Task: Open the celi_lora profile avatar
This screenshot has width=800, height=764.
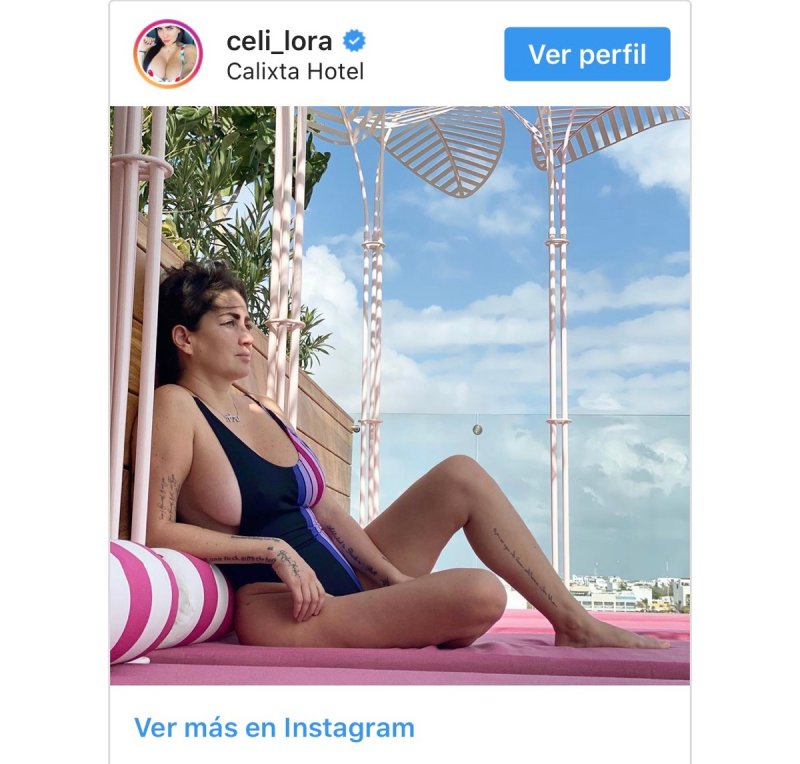Action: coord(168,54)
